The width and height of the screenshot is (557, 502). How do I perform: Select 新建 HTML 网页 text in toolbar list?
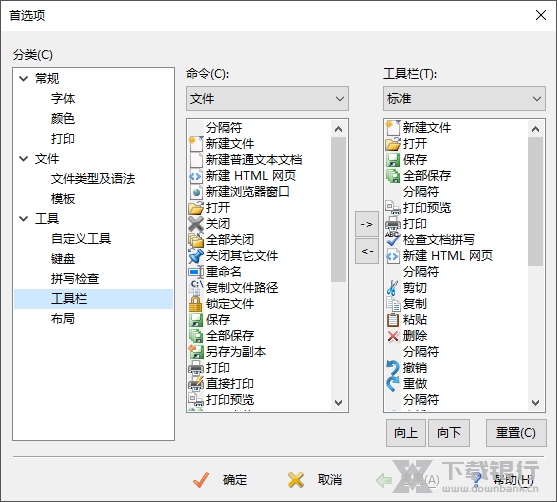[448, 255]
